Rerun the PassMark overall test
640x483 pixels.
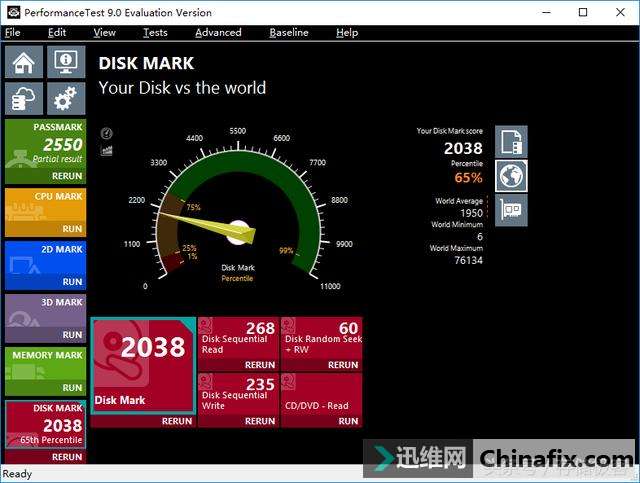click(67, 176)
